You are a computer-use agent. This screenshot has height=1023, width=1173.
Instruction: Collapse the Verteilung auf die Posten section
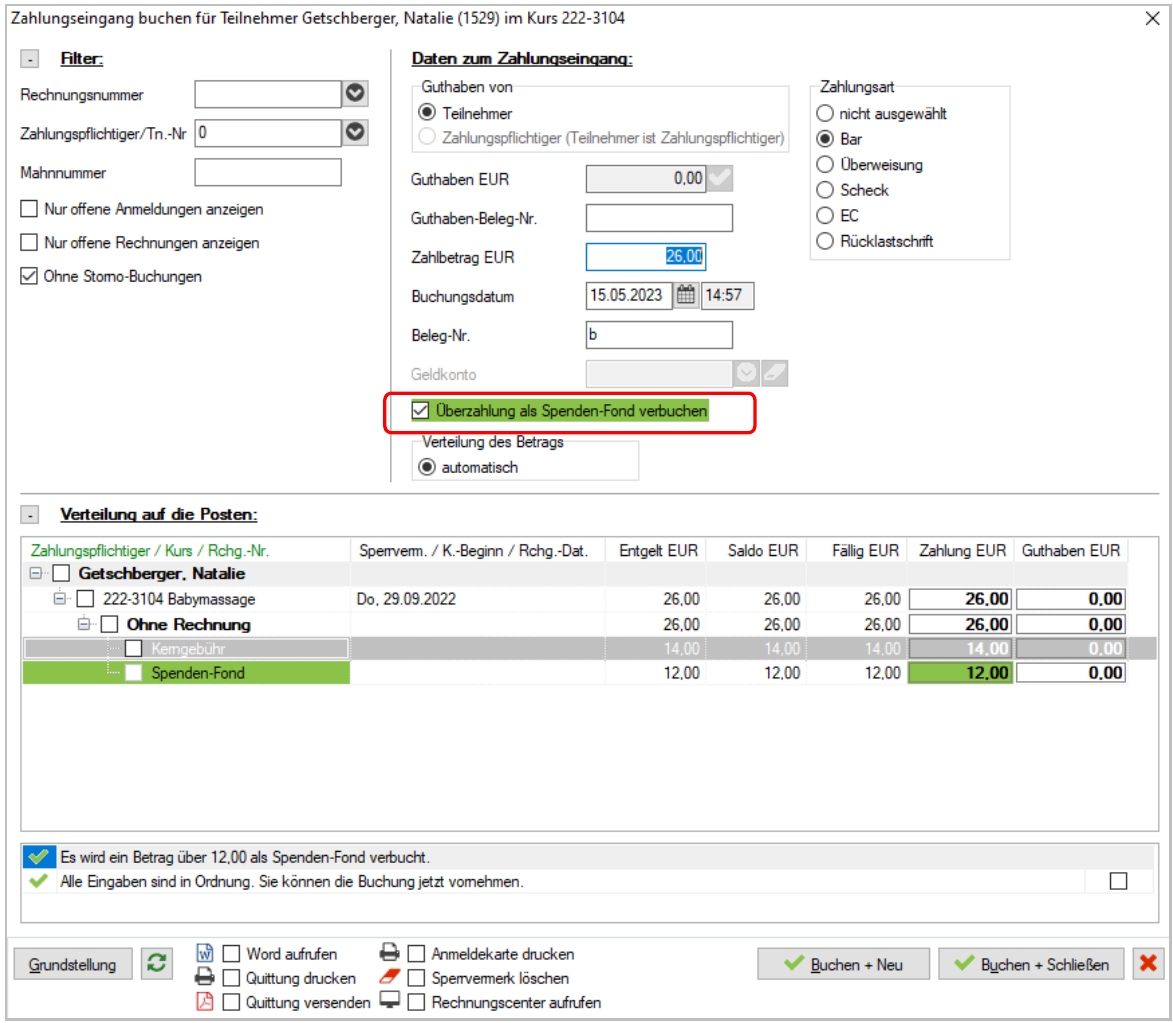point(30,514)
